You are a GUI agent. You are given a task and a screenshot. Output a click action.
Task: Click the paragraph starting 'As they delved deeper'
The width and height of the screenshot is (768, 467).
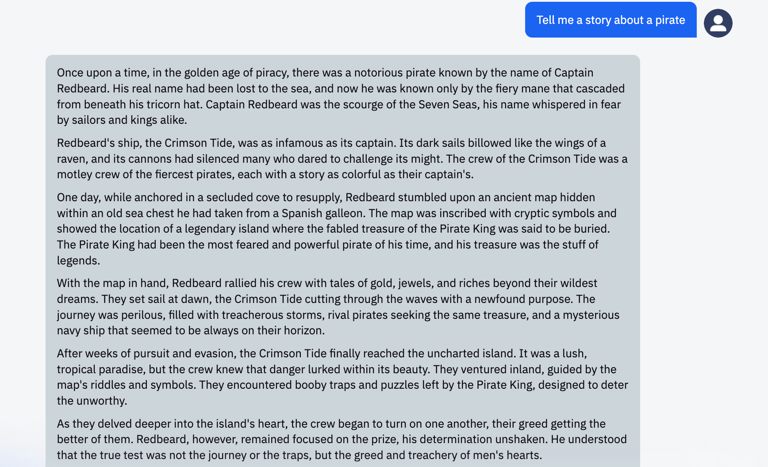[x=342, y=439]
